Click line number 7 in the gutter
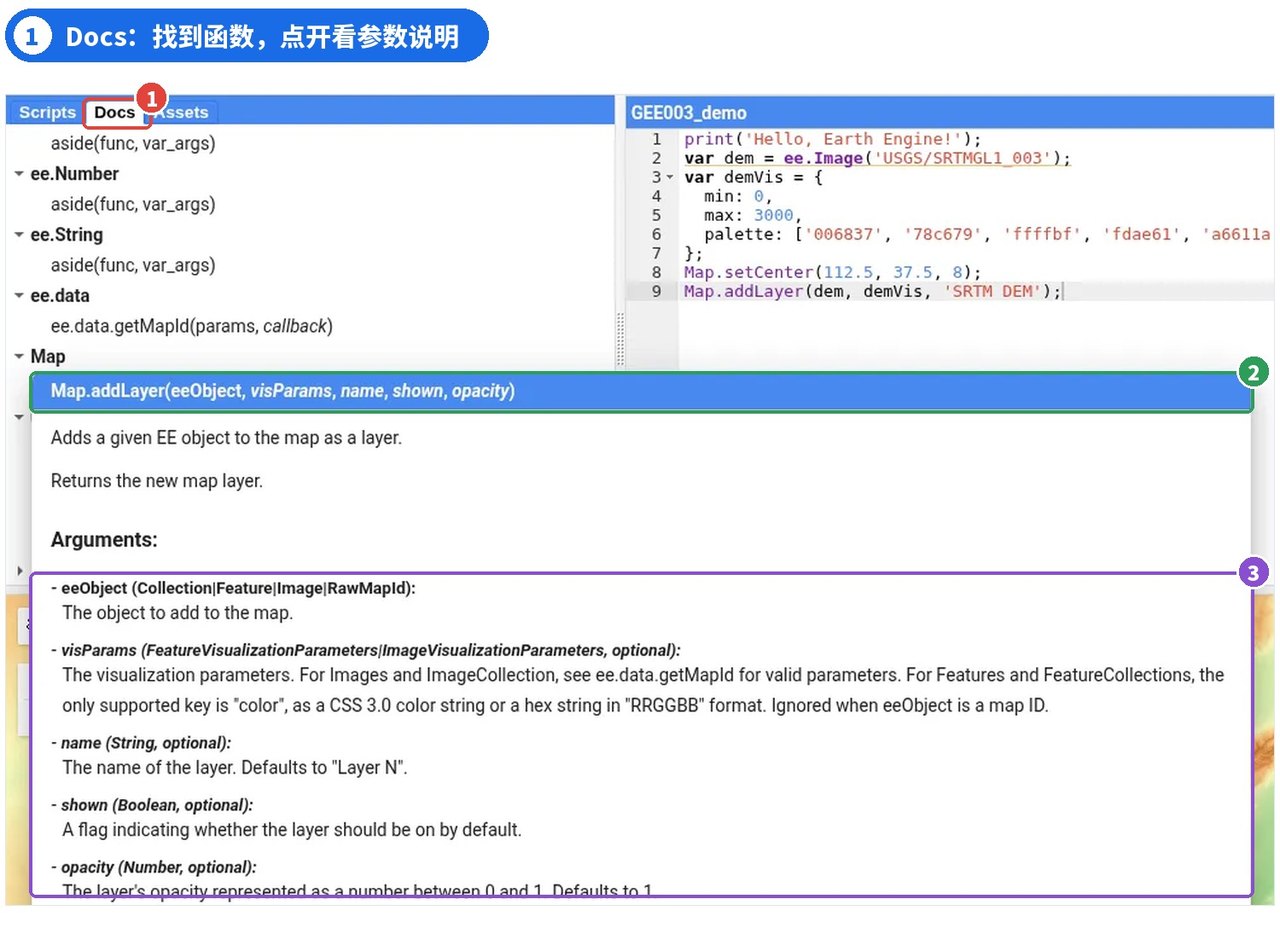This screenshot has width=1280, height=928. pos(655,253)
